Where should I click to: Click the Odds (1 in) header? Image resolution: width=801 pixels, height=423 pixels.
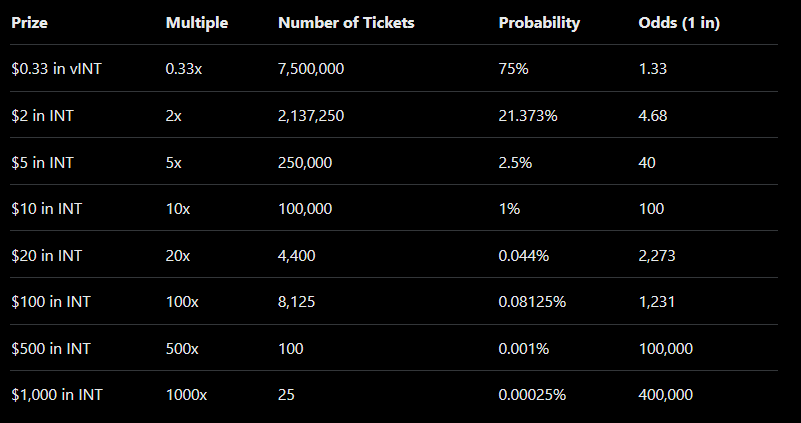(679, 23)
